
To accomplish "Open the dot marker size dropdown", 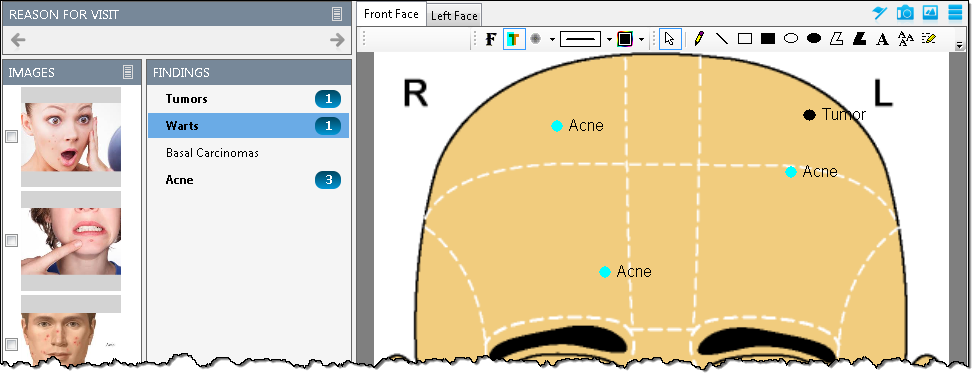I will coord(552,39).
